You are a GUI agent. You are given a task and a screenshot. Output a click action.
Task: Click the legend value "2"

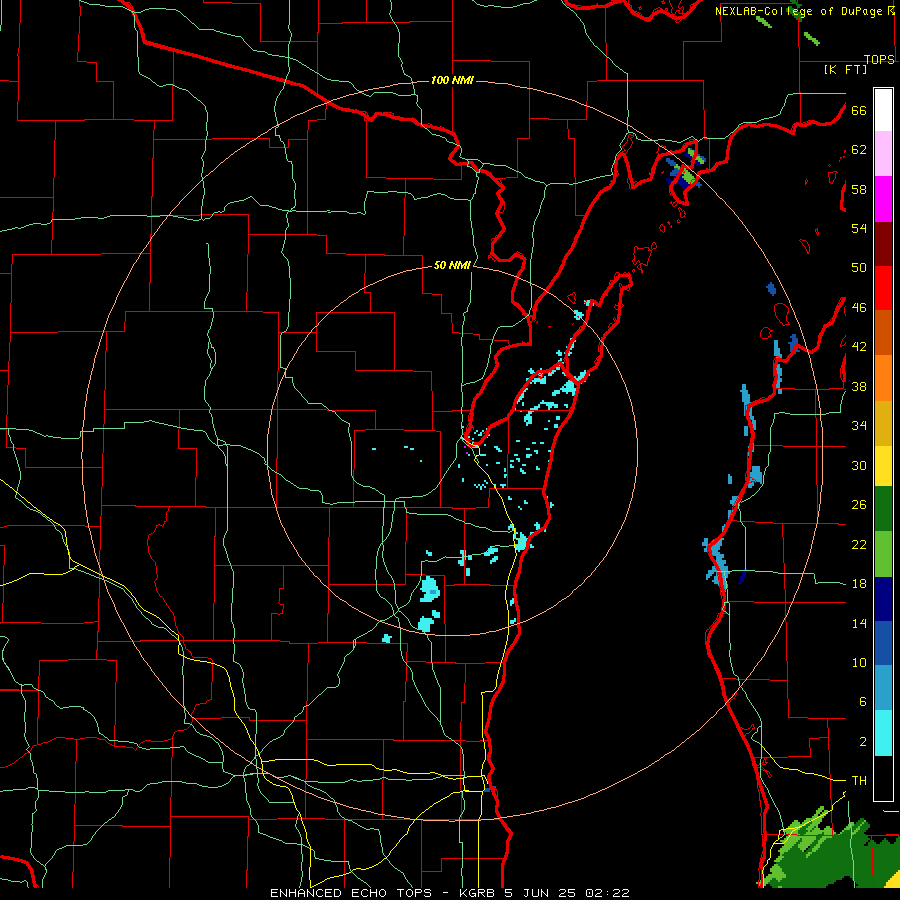point(862,742)
